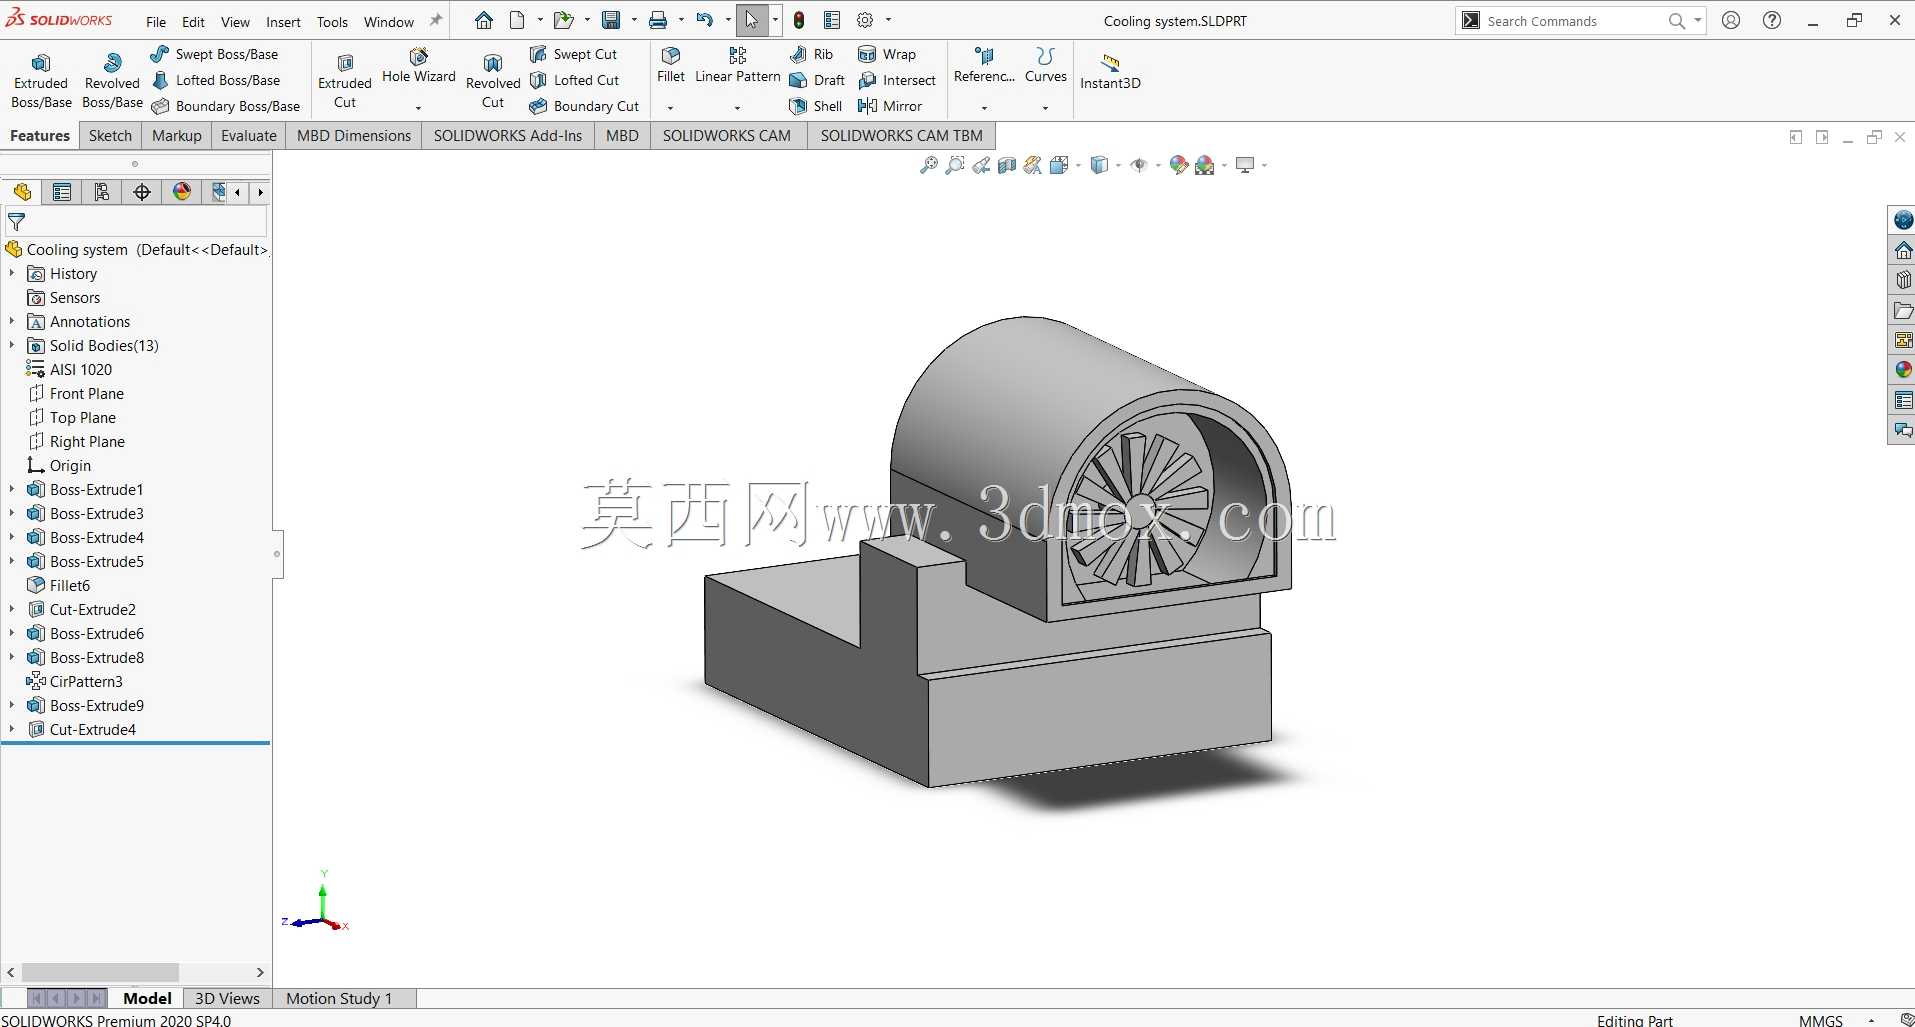1915x1027 pixels.
Task: Open the PropertyManager tab icon
Action: (x=62, y=192)
